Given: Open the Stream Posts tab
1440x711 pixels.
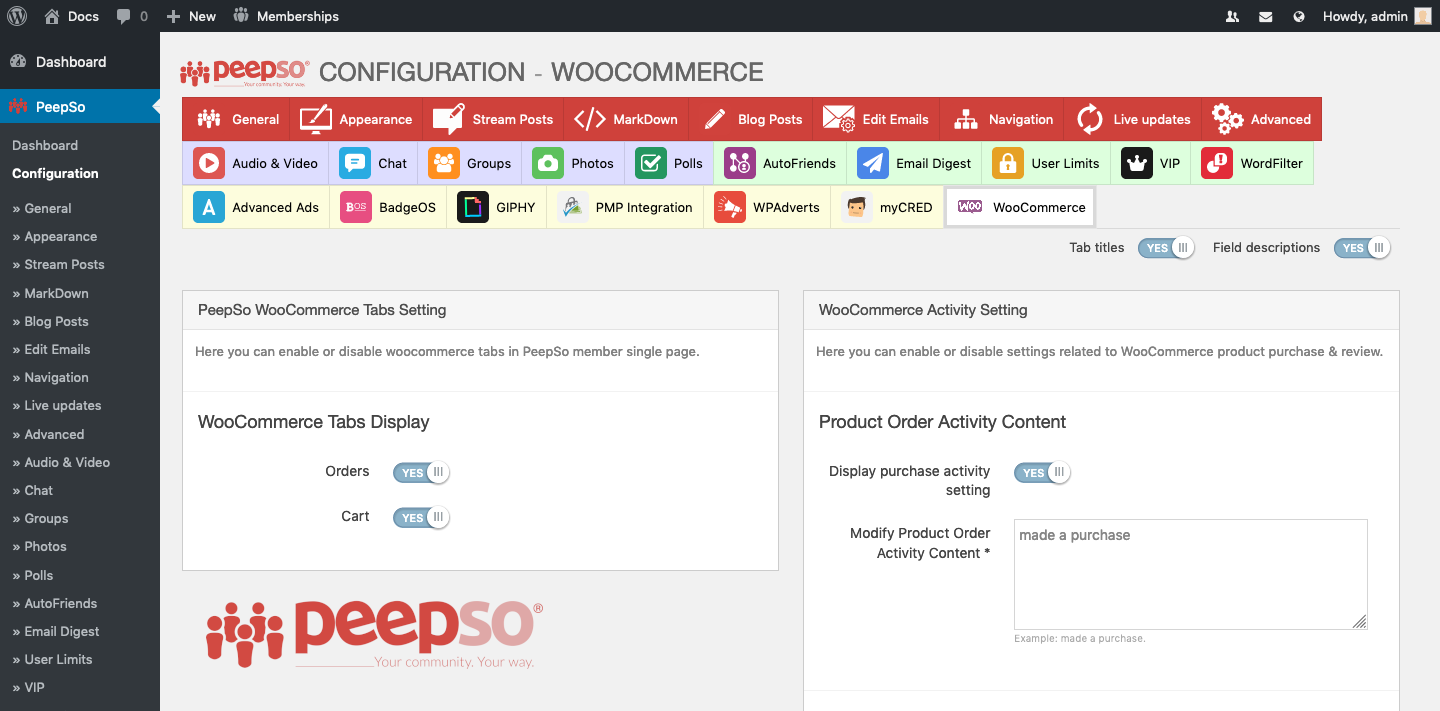Looking at the screenshot, I should pos(493,119).
